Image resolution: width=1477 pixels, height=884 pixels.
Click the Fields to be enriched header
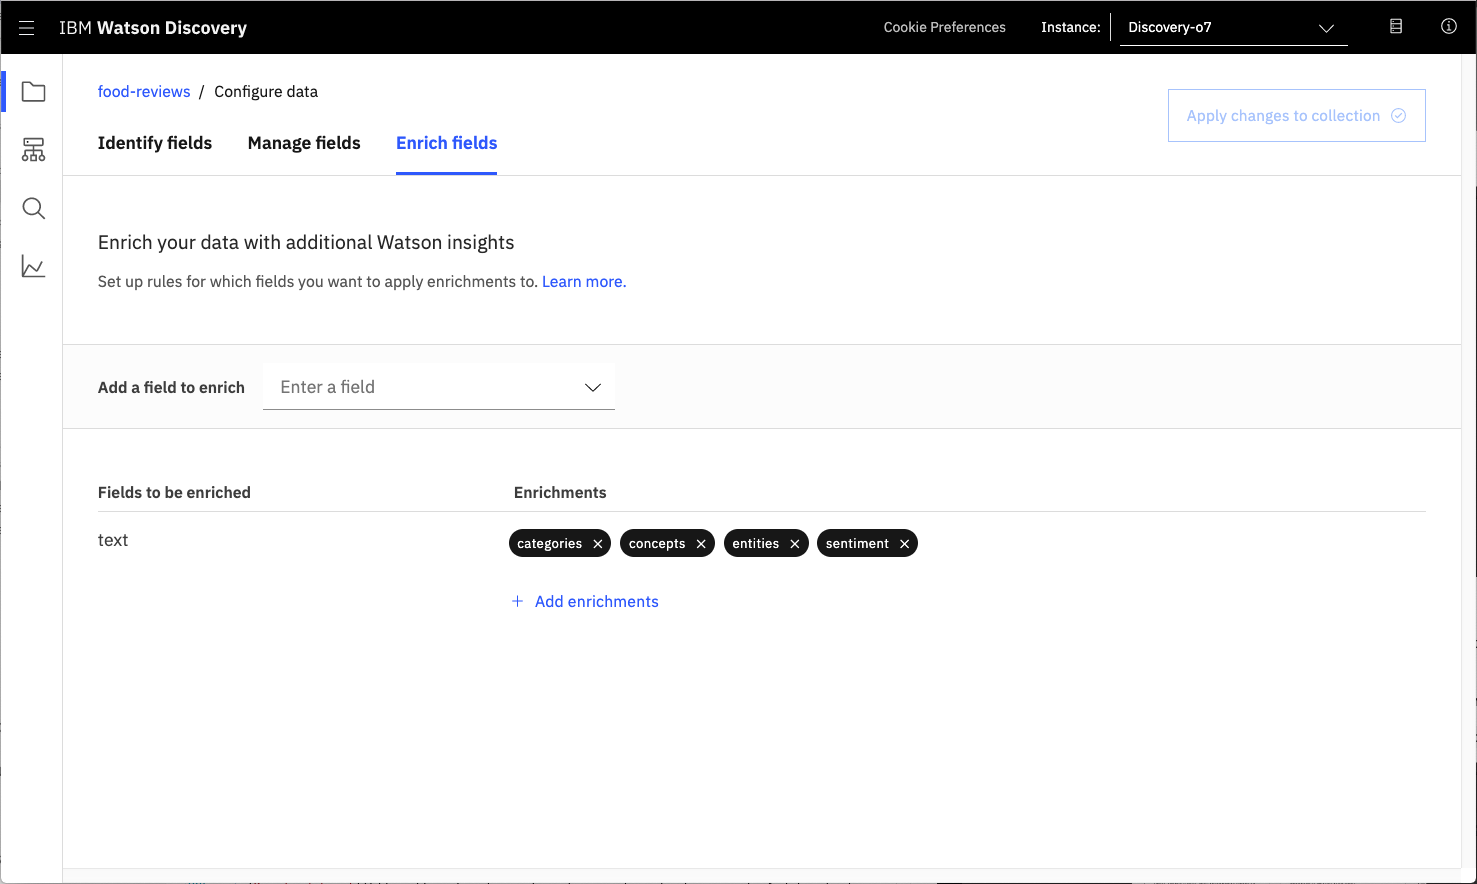click(174, 493)
